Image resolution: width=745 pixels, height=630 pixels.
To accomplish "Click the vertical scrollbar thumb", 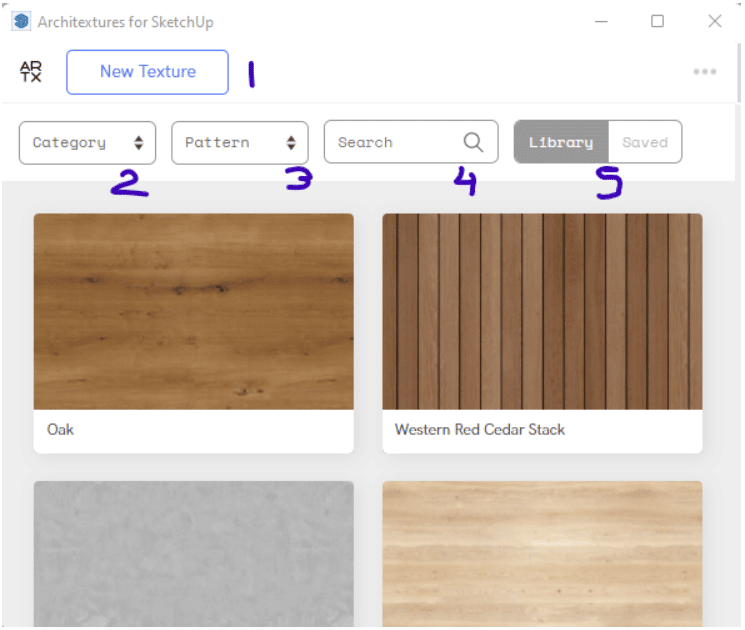I will (739, 72).
